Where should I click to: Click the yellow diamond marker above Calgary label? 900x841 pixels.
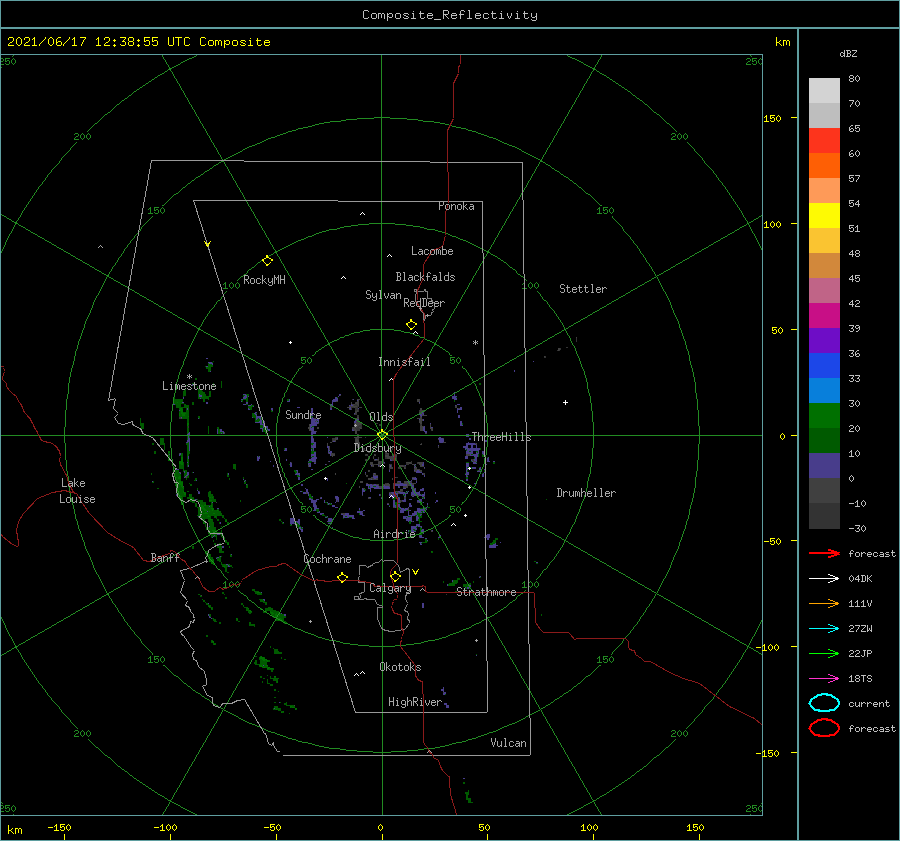pyautogui.click(x=395, y=576)
